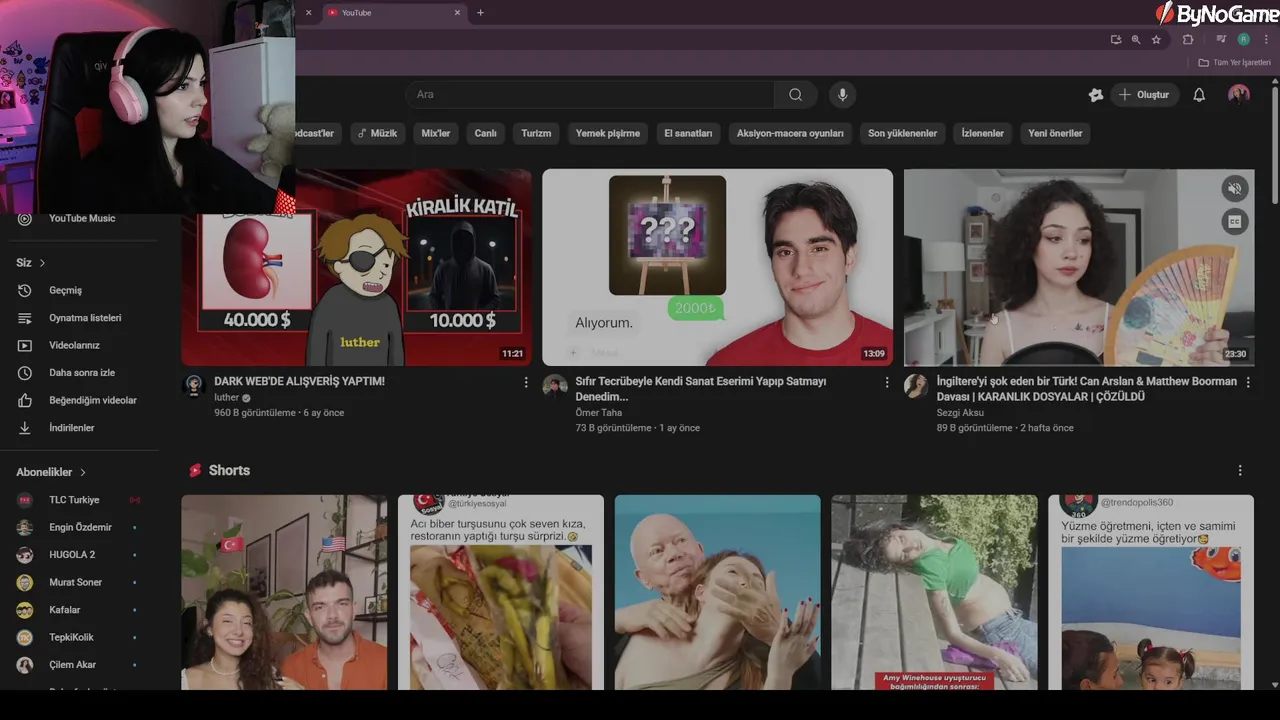Image resolution: width=1280 pixels, height=720 pixels.
Task: Bookmark page with the star icon
Action: [x=1156, y=40]
